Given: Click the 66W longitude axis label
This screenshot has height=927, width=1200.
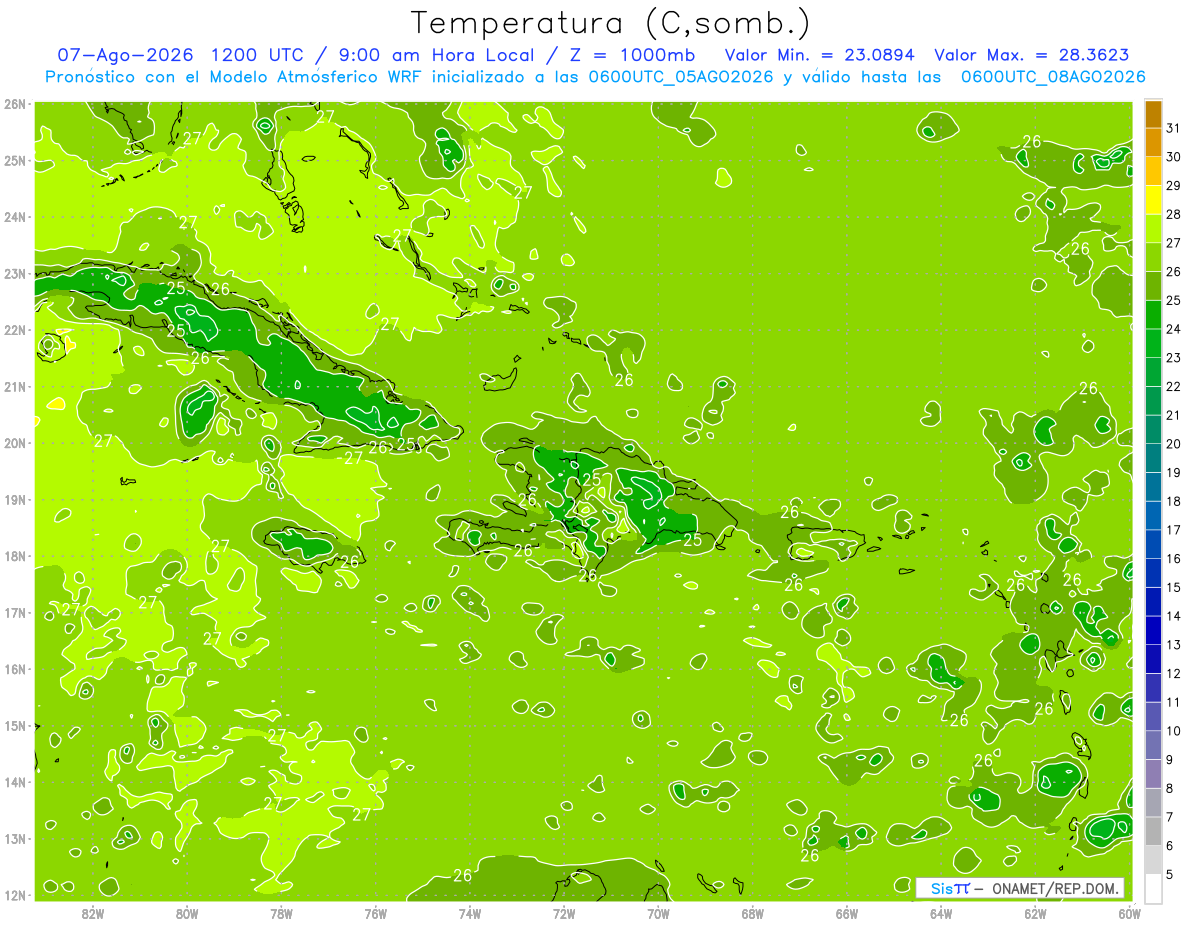Looking at the screenshot, I should [x=847, y=913].
